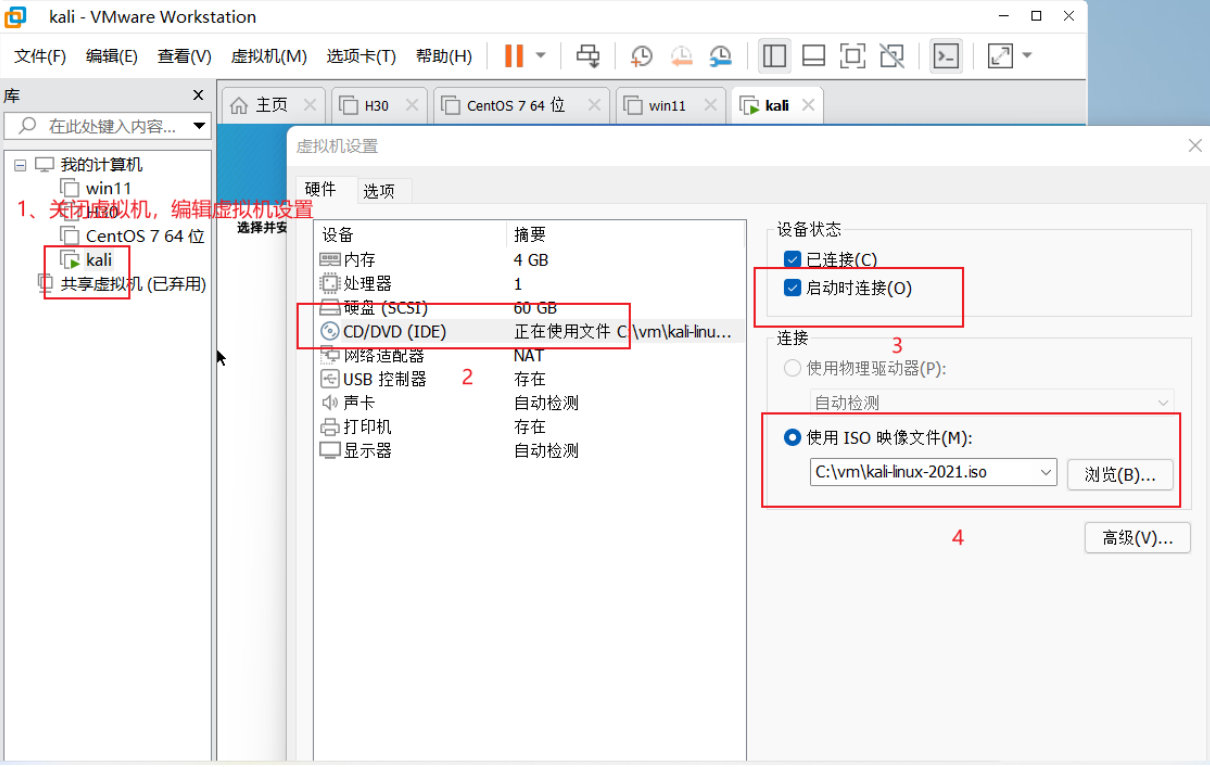Select the 网络适配器 device row

coord(529,356)
